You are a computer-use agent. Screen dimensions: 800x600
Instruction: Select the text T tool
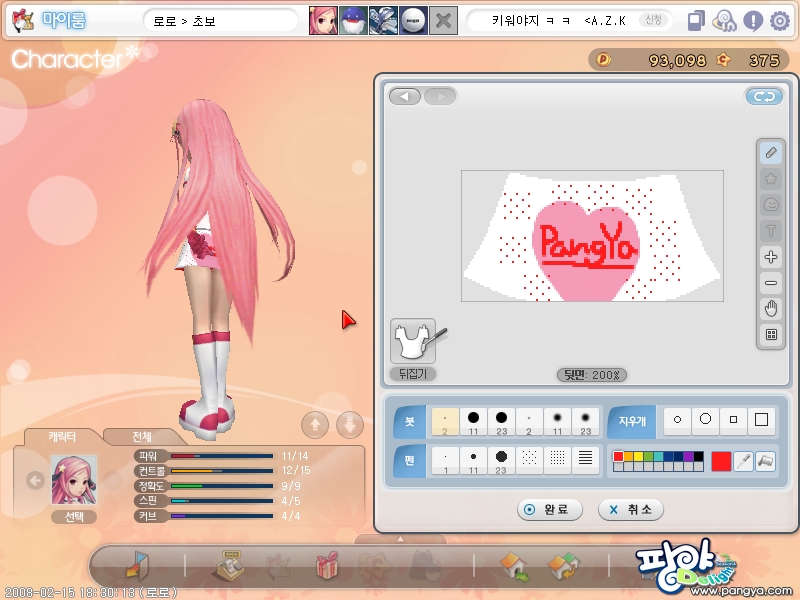[x=771, y=231]
